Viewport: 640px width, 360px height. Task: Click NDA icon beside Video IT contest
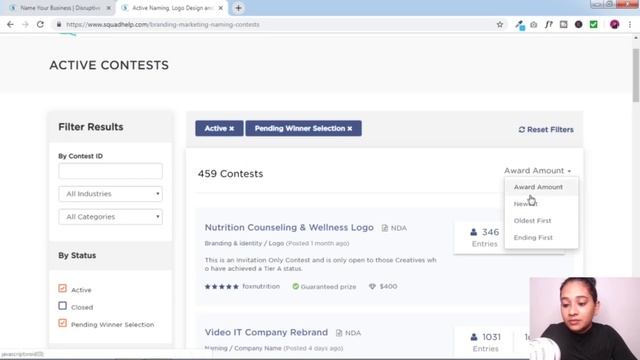point(339,333)
